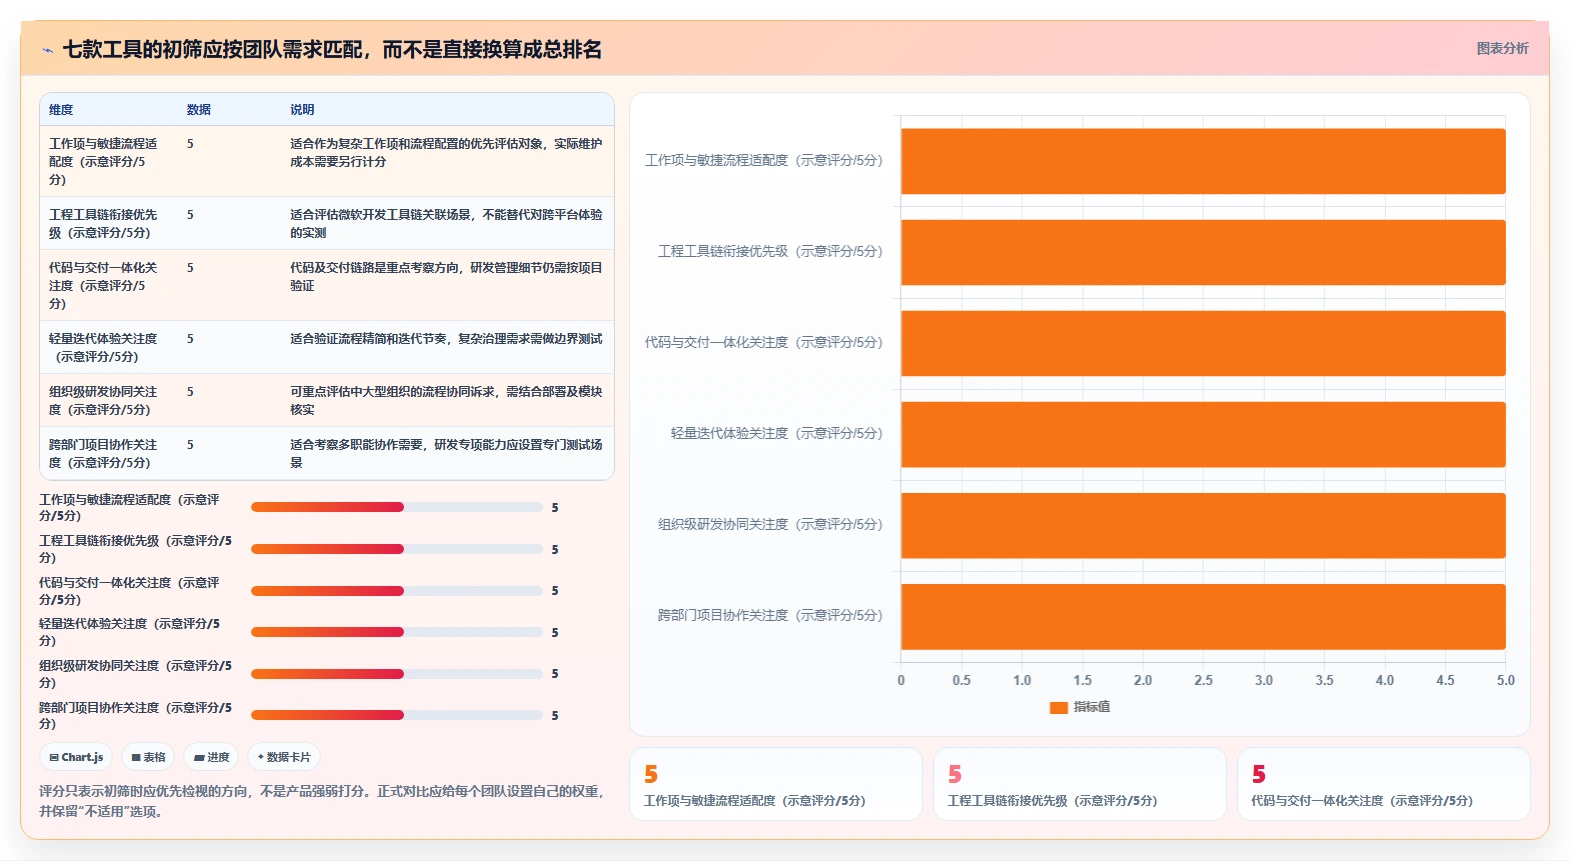Click description starting 适合评估微软开发工具链关联场景
This screenshot has height=861, width=1570.
tap(446, 224)
